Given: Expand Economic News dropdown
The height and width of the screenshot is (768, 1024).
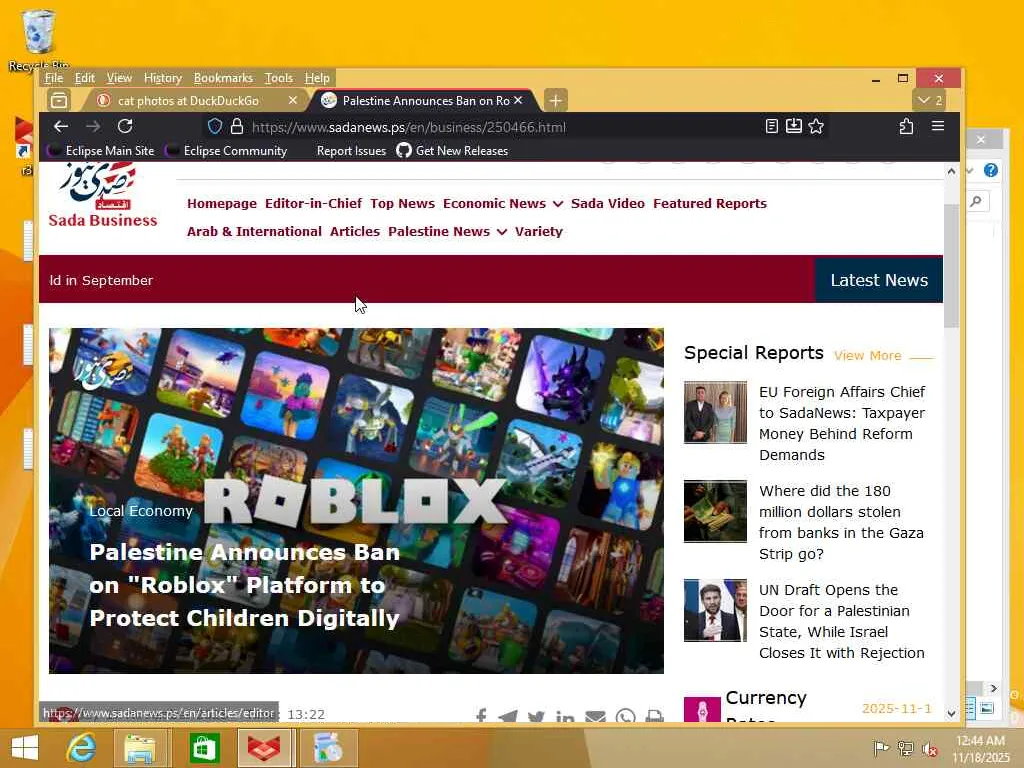Looking at the screenshot, I should (x=502, y=203).
